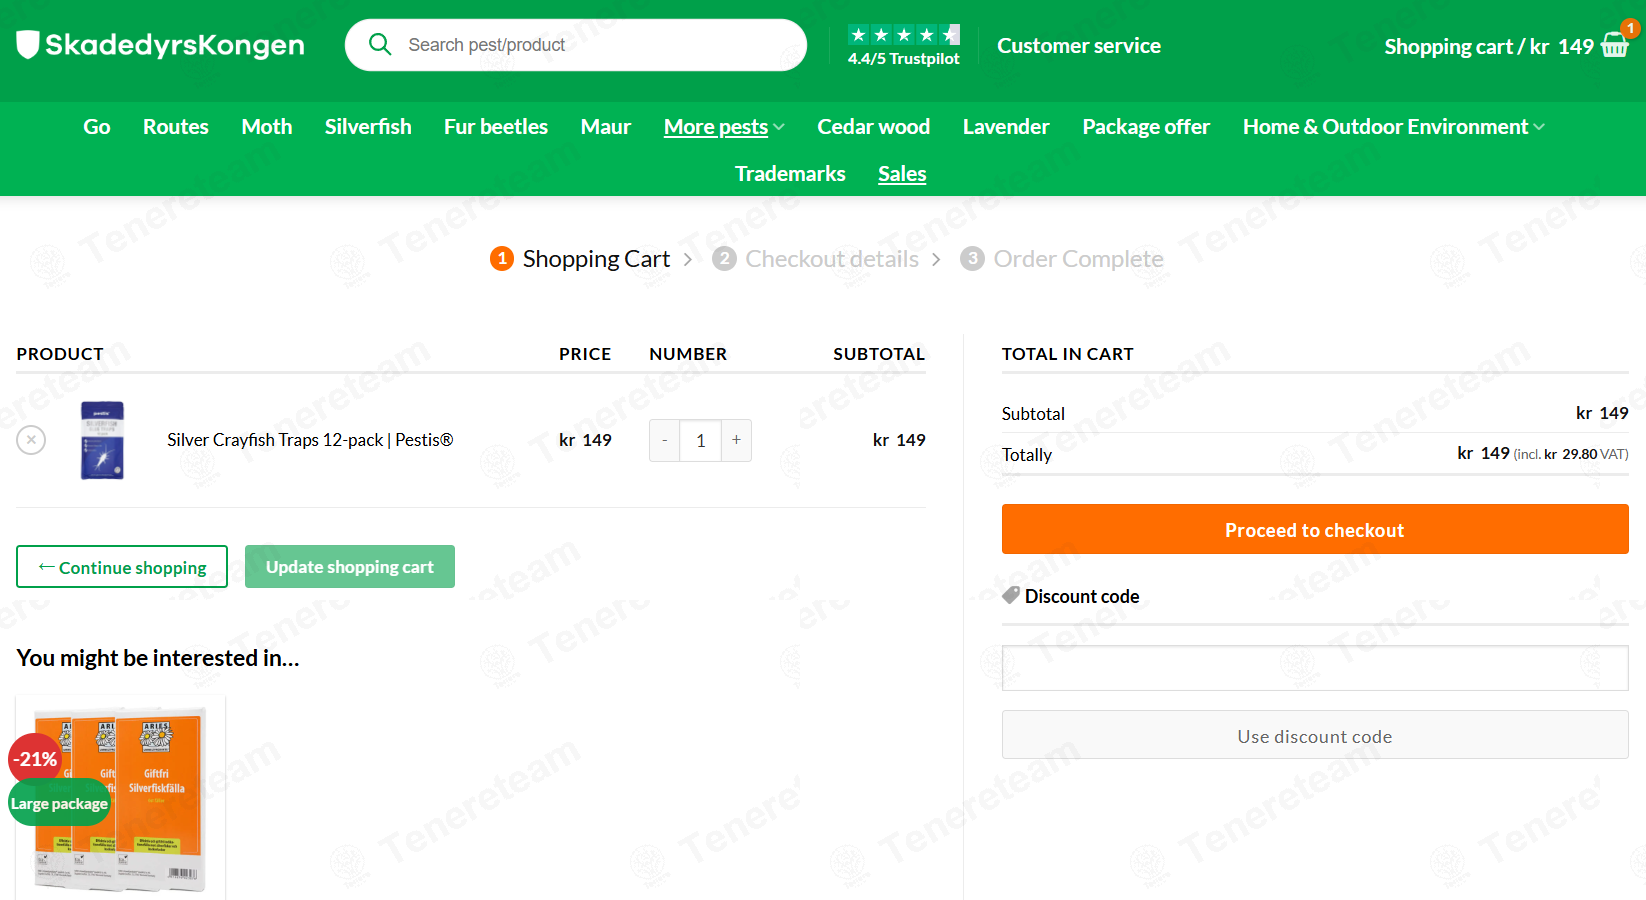Click the Customer service link
The width and height of the screenshot is (1646, 900).
point(1079,46)
